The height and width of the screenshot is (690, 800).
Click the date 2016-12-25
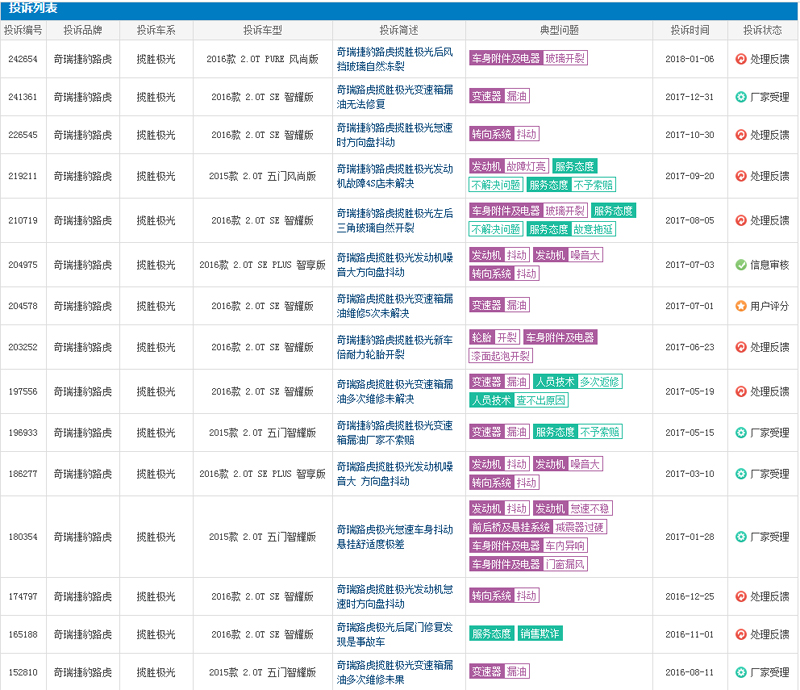(x=690, y=597)
